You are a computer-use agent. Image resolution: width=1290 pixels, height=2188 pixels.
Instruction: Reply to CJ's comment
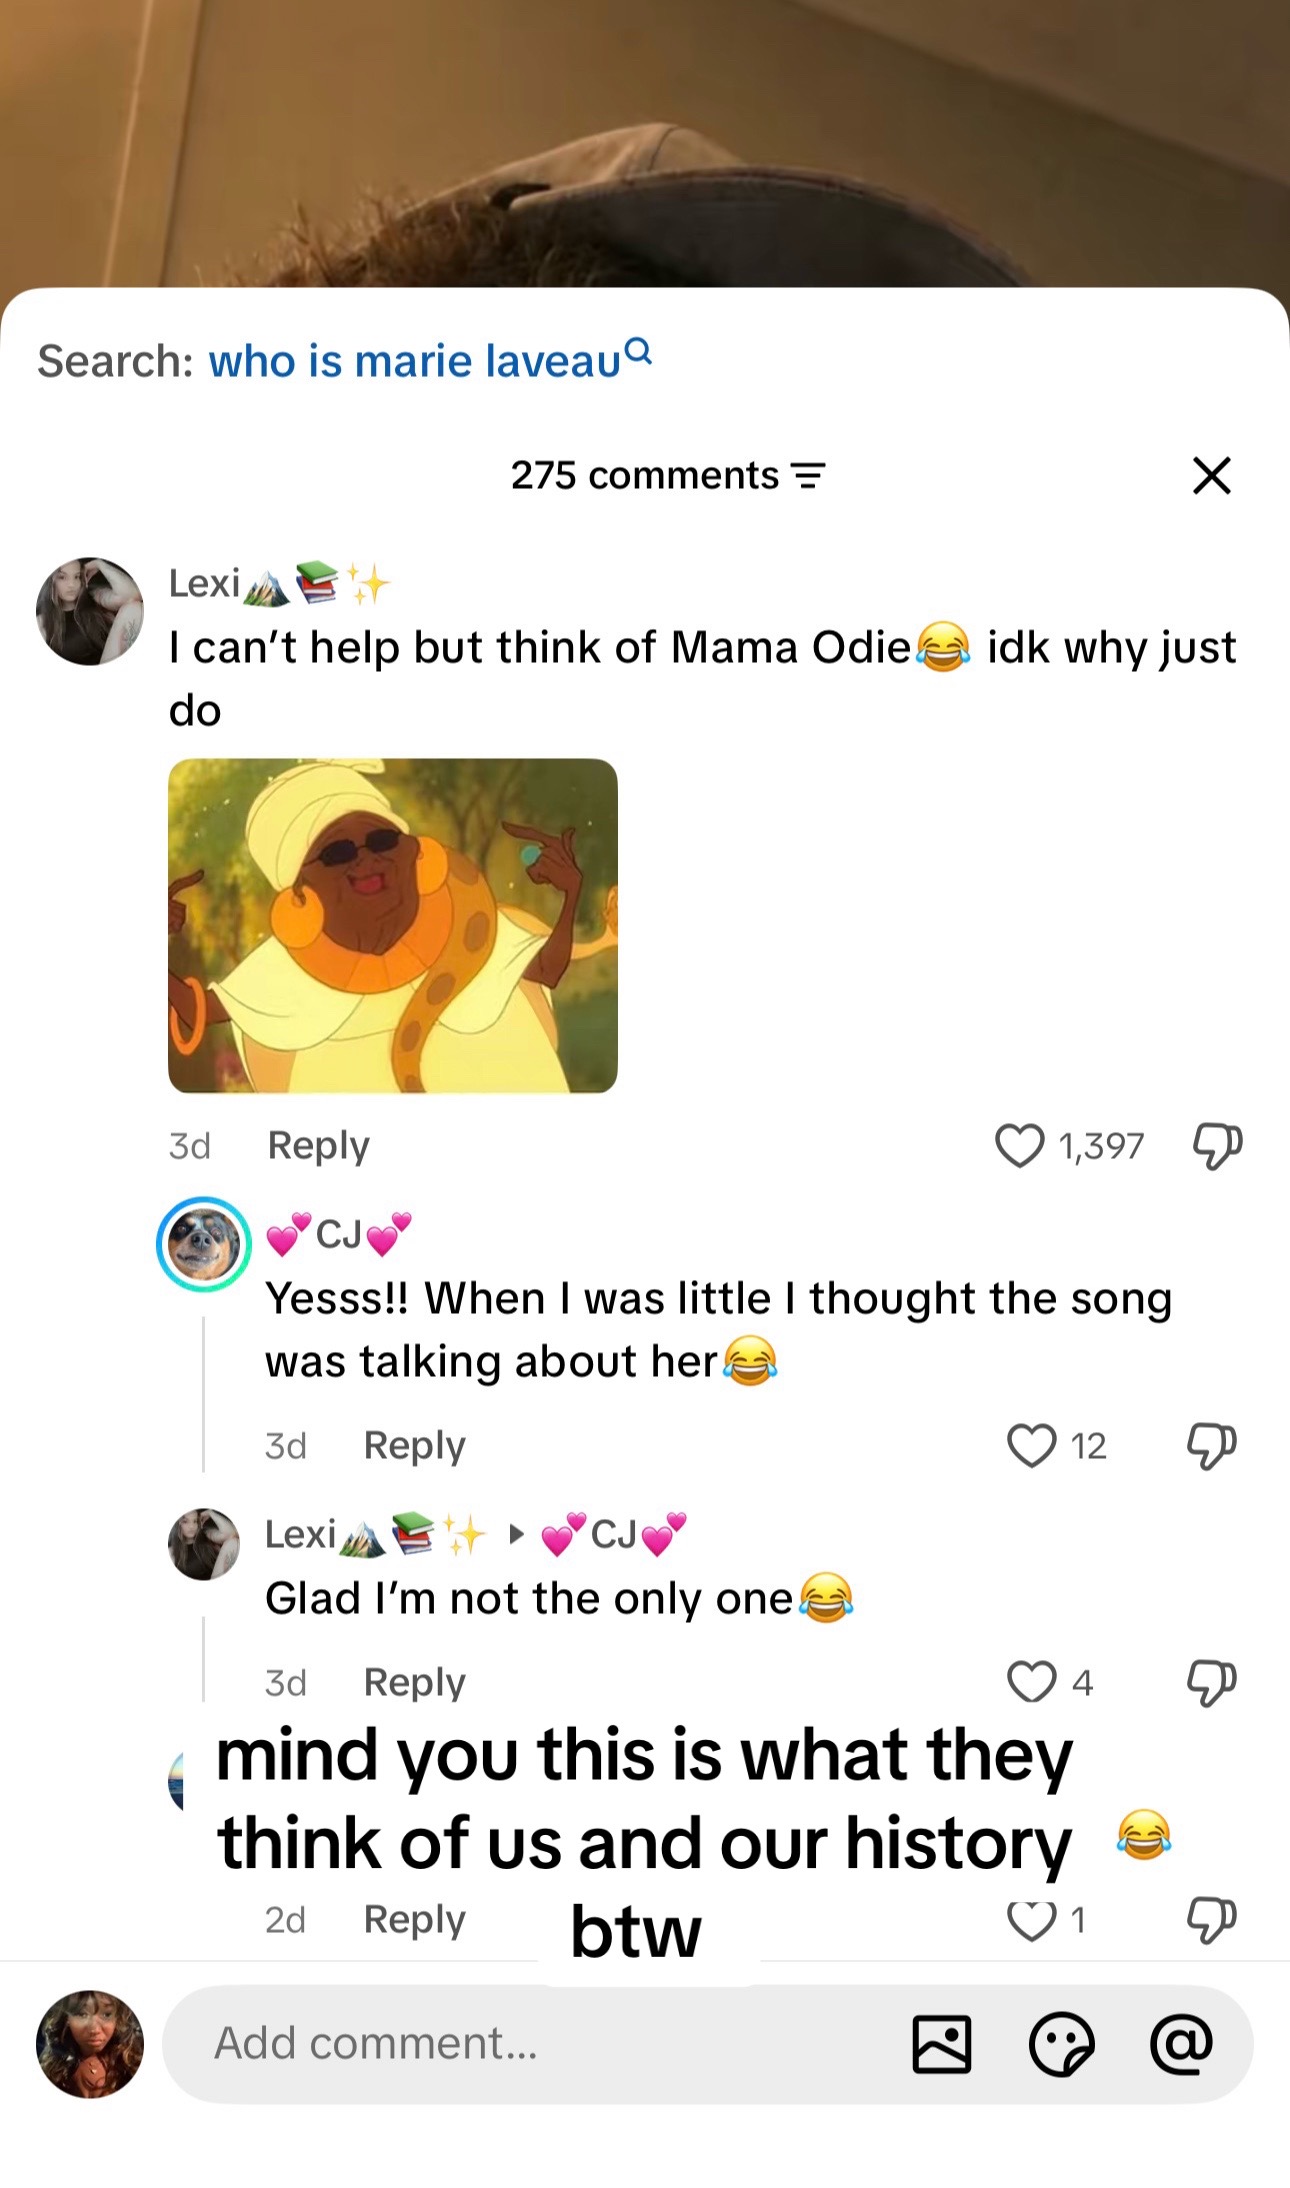point(414,1446)
